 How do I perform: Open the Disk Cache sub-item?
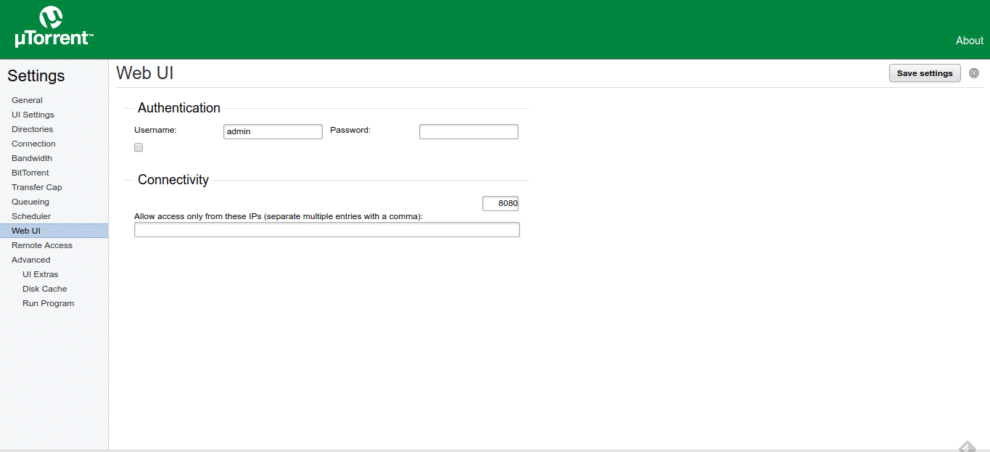45,289
